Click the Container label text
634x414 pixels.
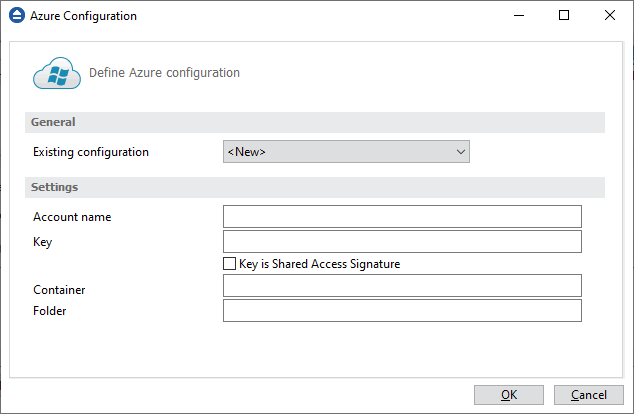tap(59, 290)
